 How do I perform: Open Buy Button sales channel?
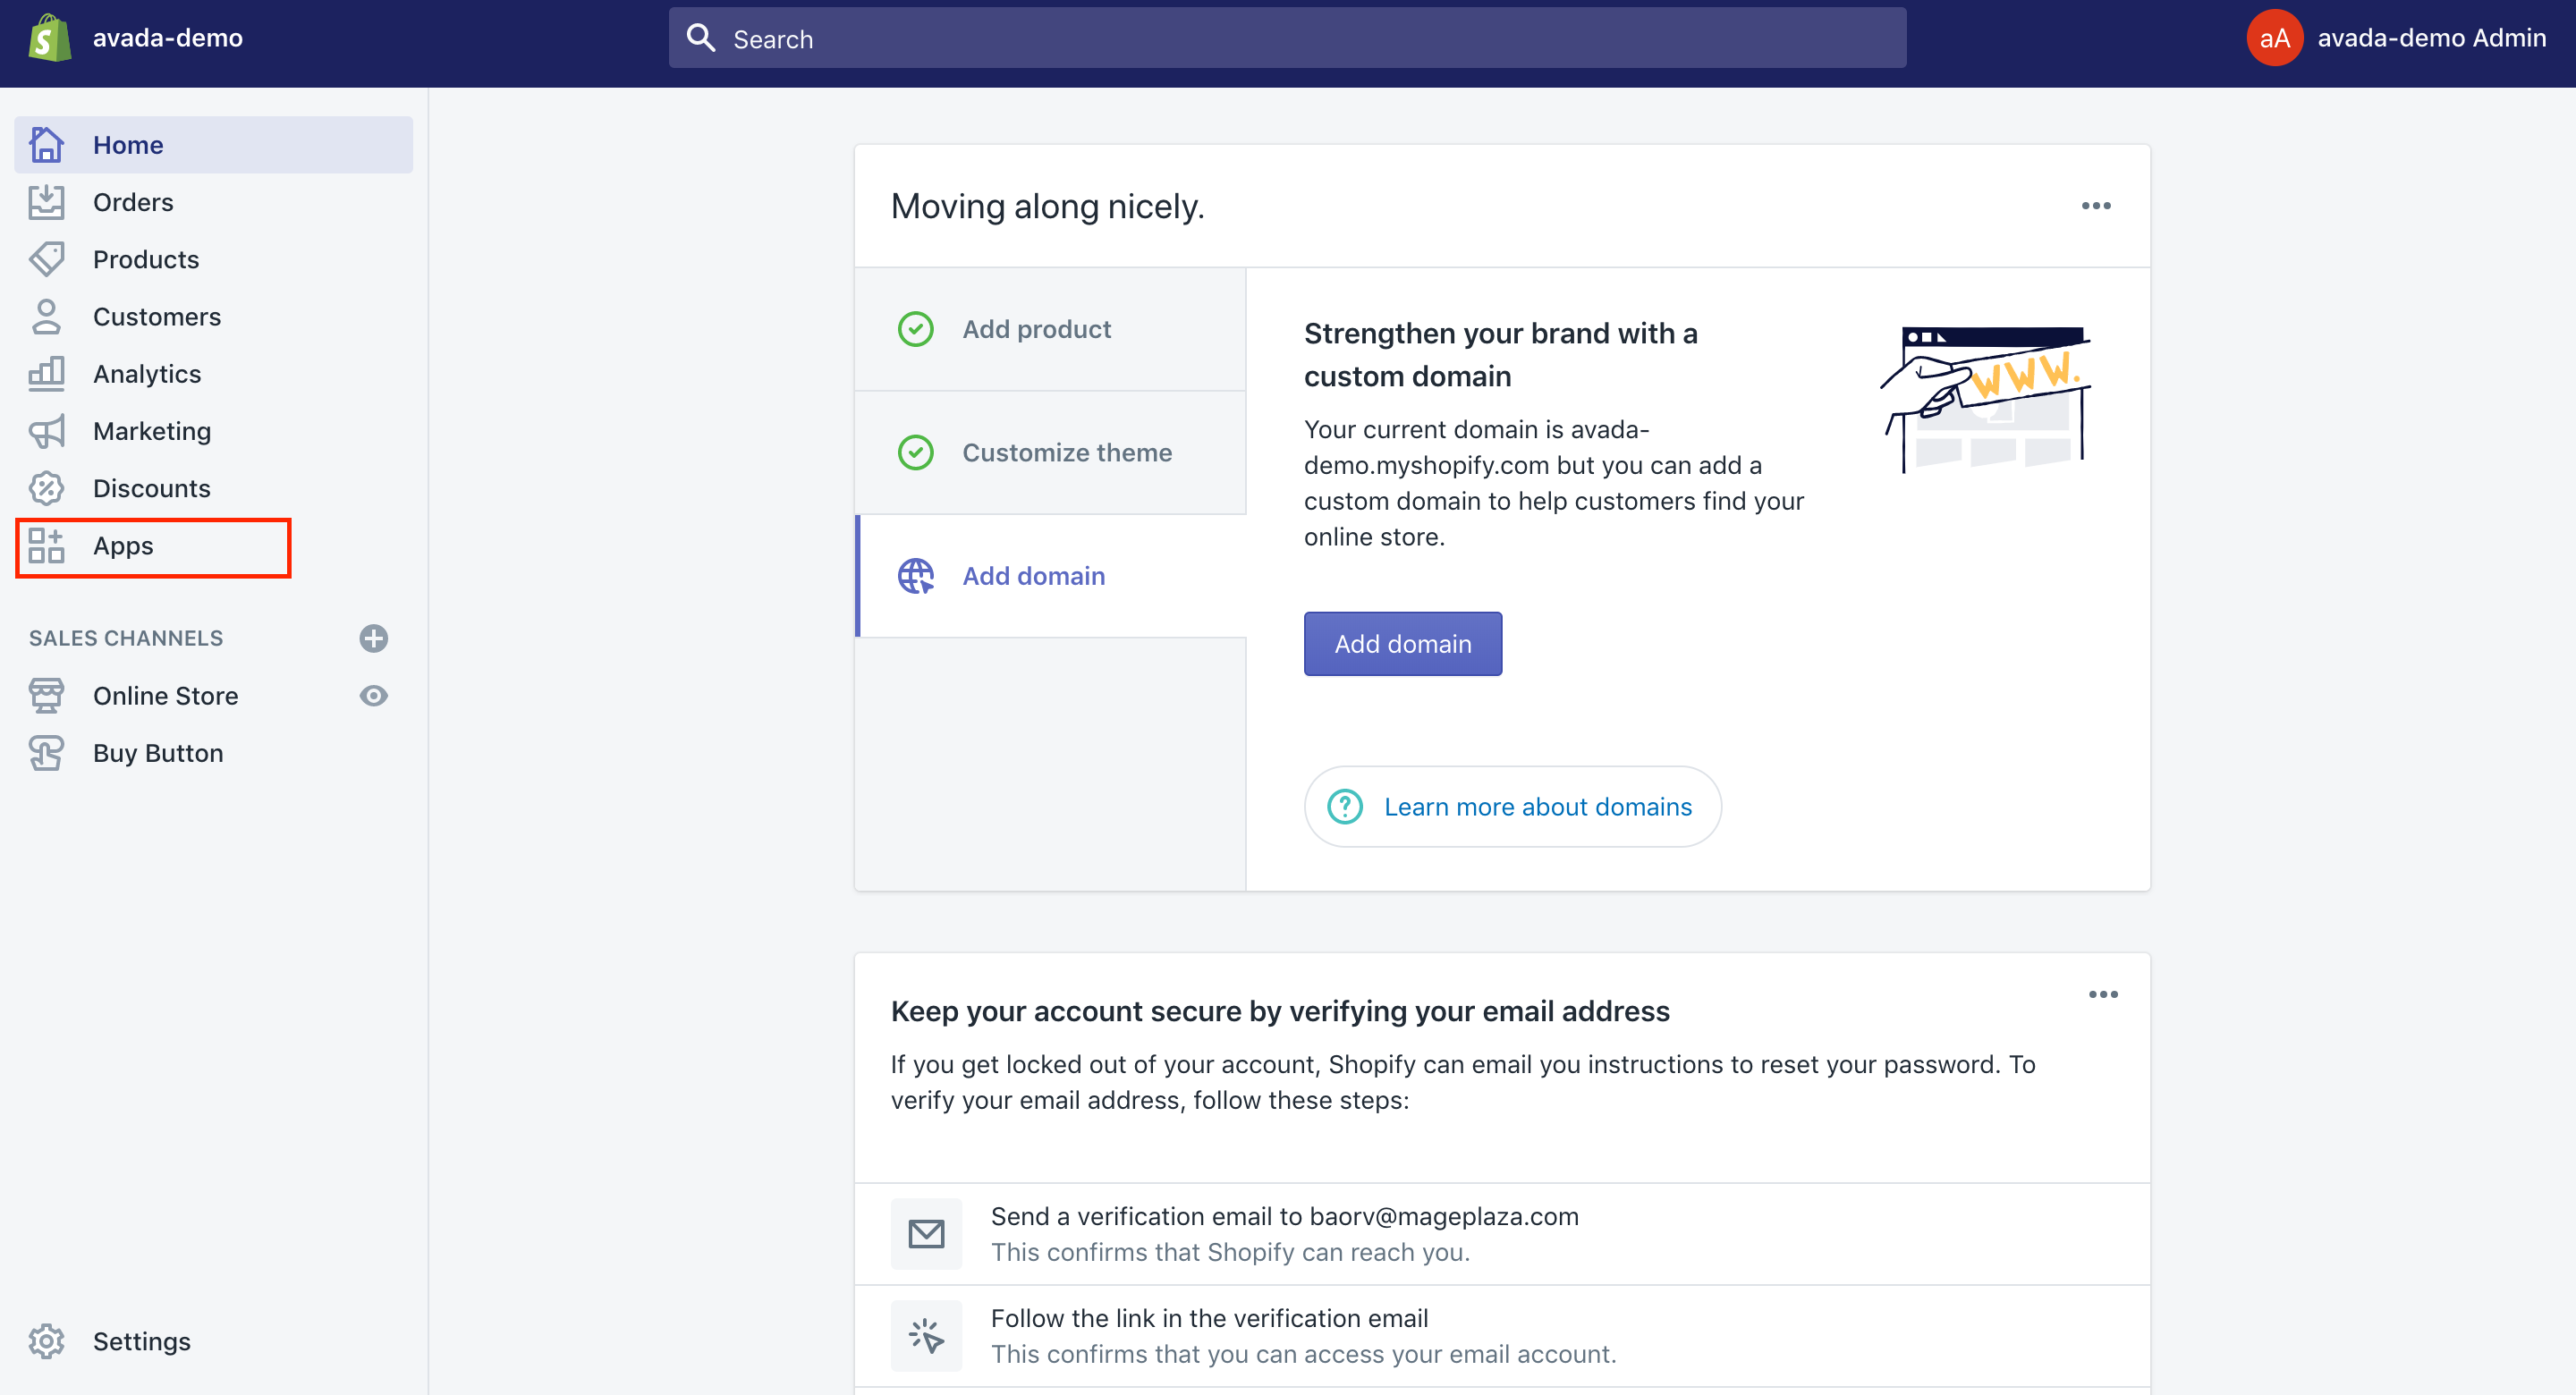pyautogui.click(x=213, y=752)
